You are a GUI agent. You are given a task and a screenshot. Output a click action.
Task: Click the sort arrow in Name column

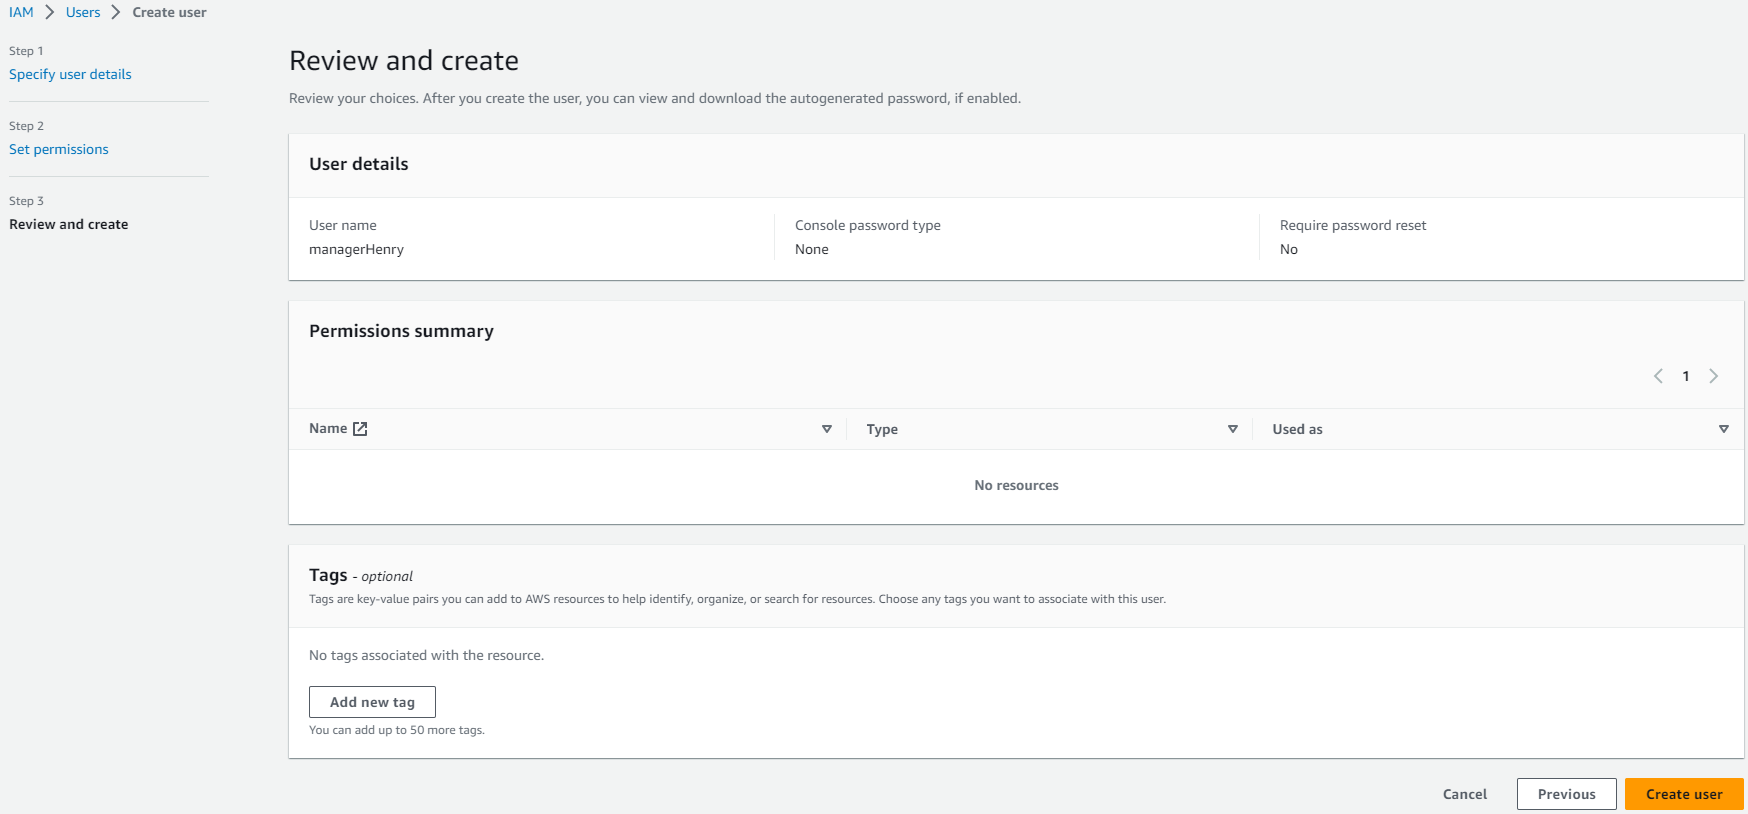click(x=826, y=429)
